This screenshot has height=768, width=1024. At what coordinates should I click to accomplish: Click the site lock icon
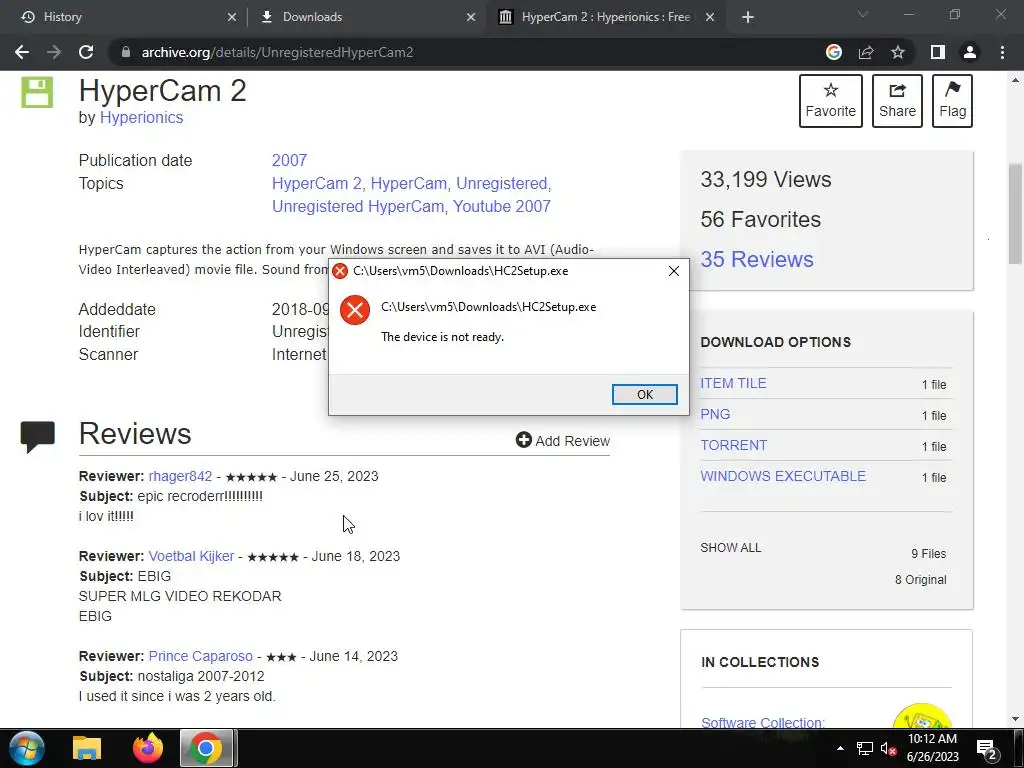(x=126, y=52)
